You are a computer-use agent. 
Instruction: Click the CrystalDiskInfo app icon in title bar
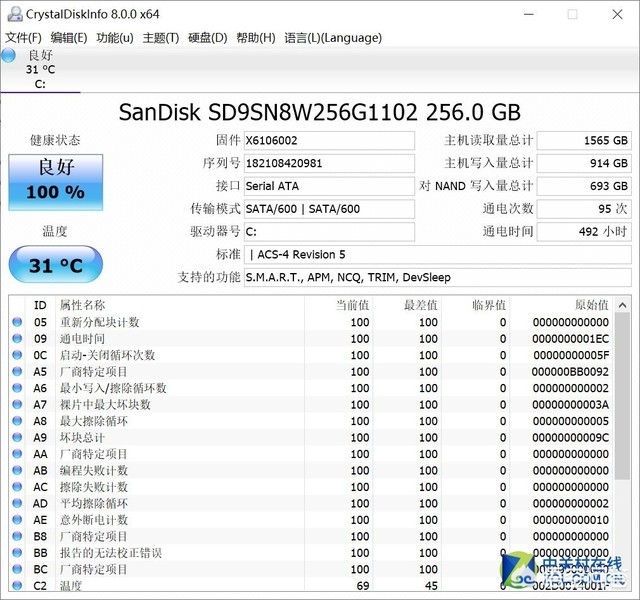[x=15, y=14]
